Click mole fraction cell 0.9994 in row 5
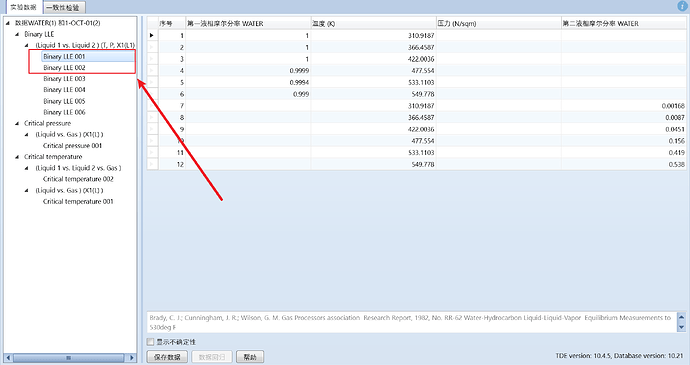This screenshot has height=365, width=690. (x=248, y=82)
